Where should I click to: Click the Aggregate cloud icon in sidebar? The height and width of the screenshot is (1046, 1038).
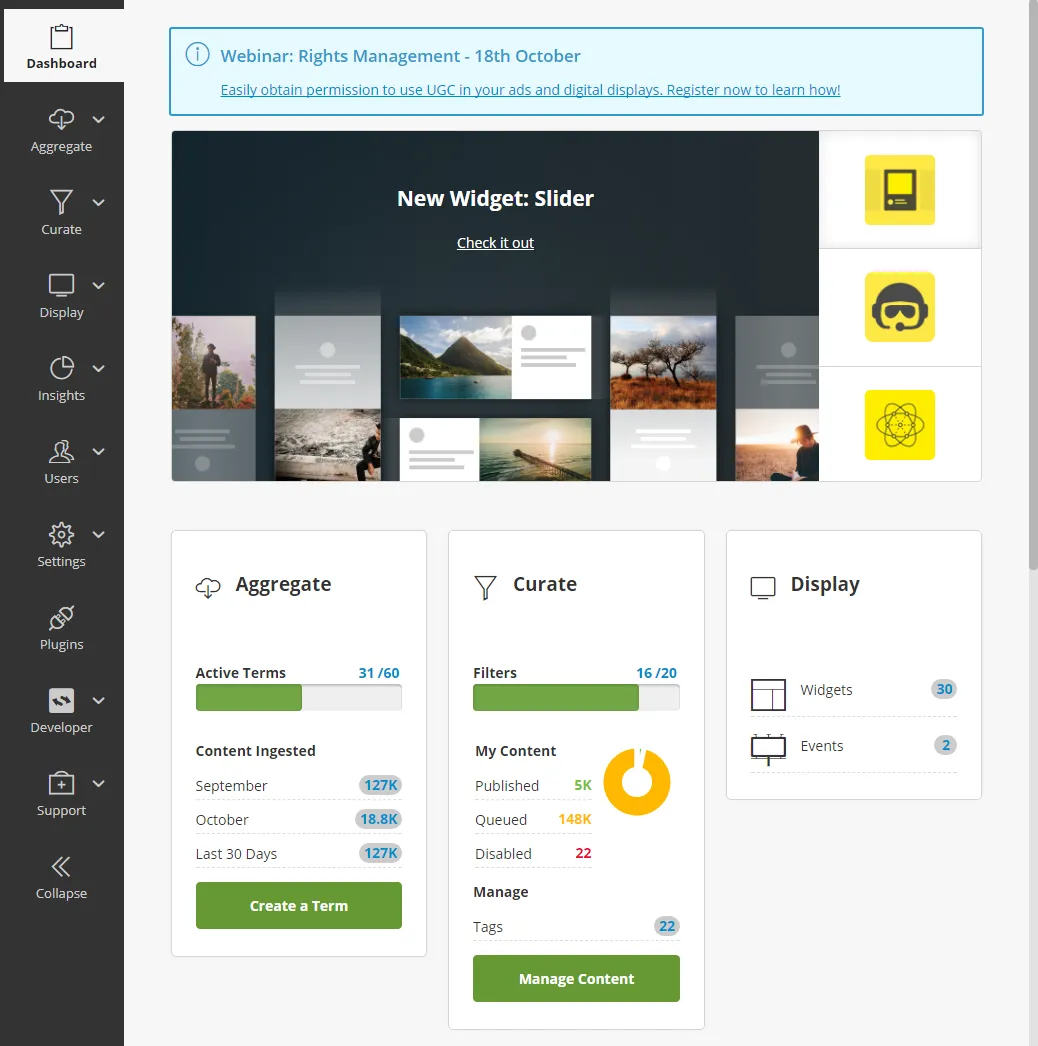pos(61,119)
